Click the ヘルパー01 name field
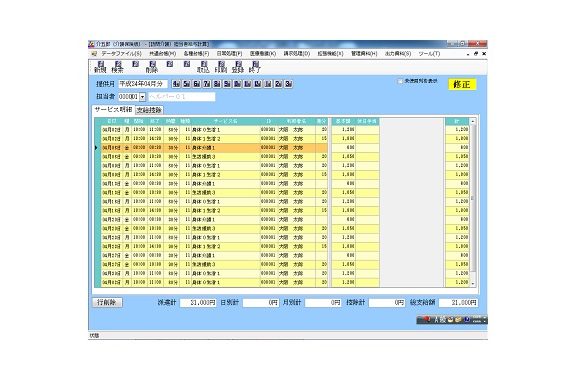 click(x=182, y=97)
